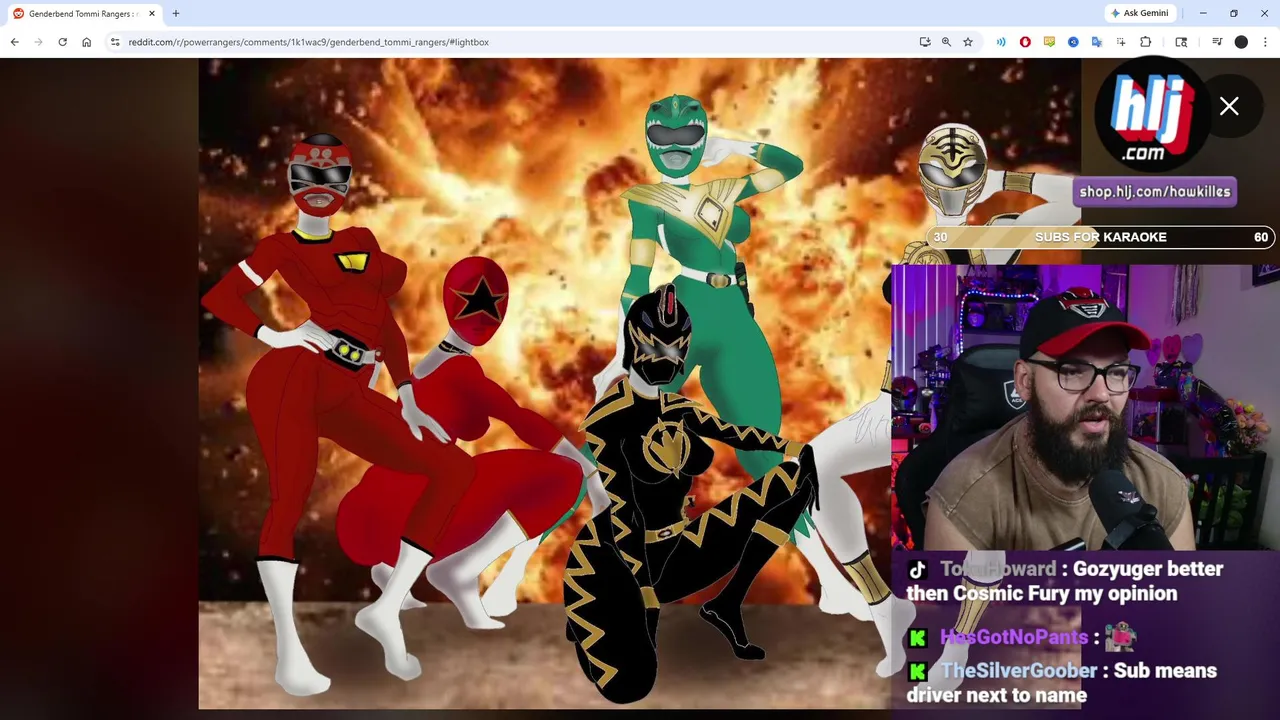1280x720 pixels.
Task: Go back to the previous page
Action: point(14,42)
